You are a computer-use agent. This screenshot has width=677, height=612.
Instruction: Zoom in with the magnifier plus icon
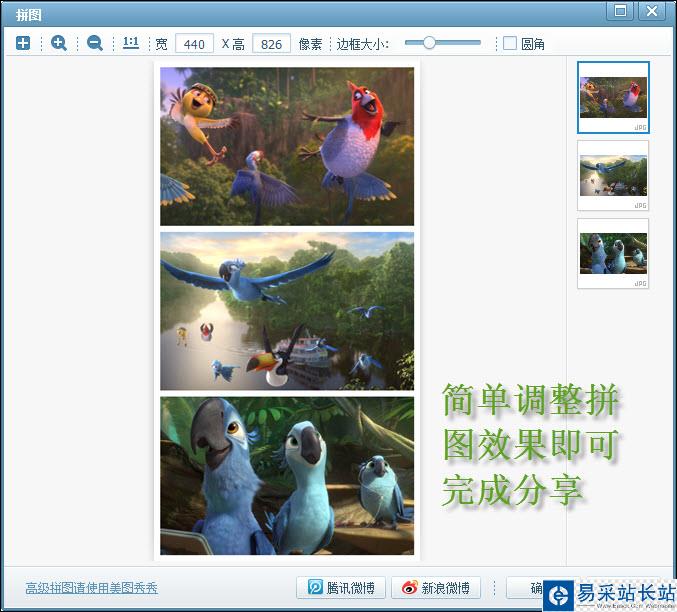point(59,43)
